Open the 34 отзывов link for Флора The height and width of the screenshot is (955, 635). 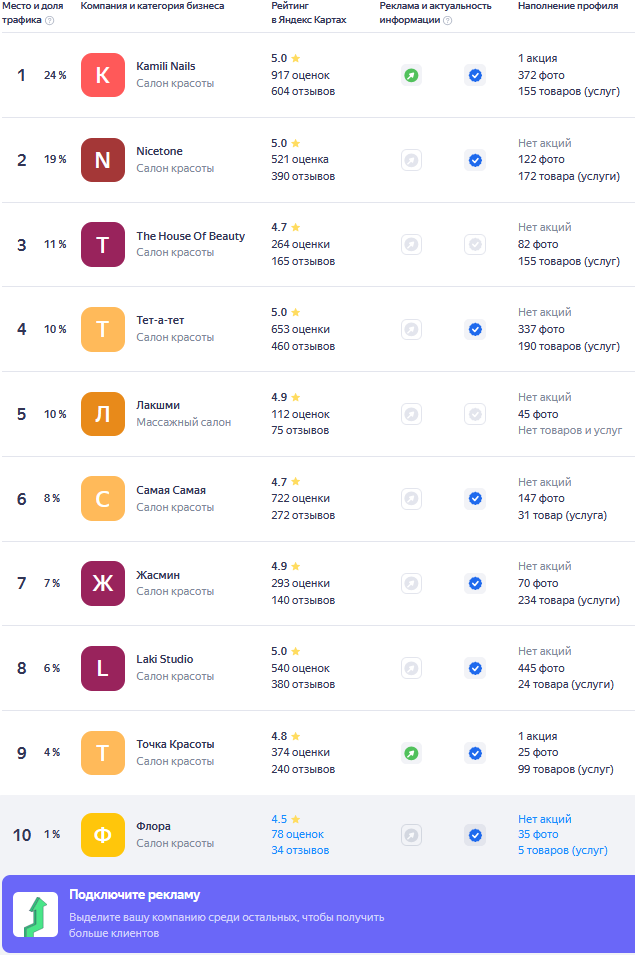click(x=300, y=850)
